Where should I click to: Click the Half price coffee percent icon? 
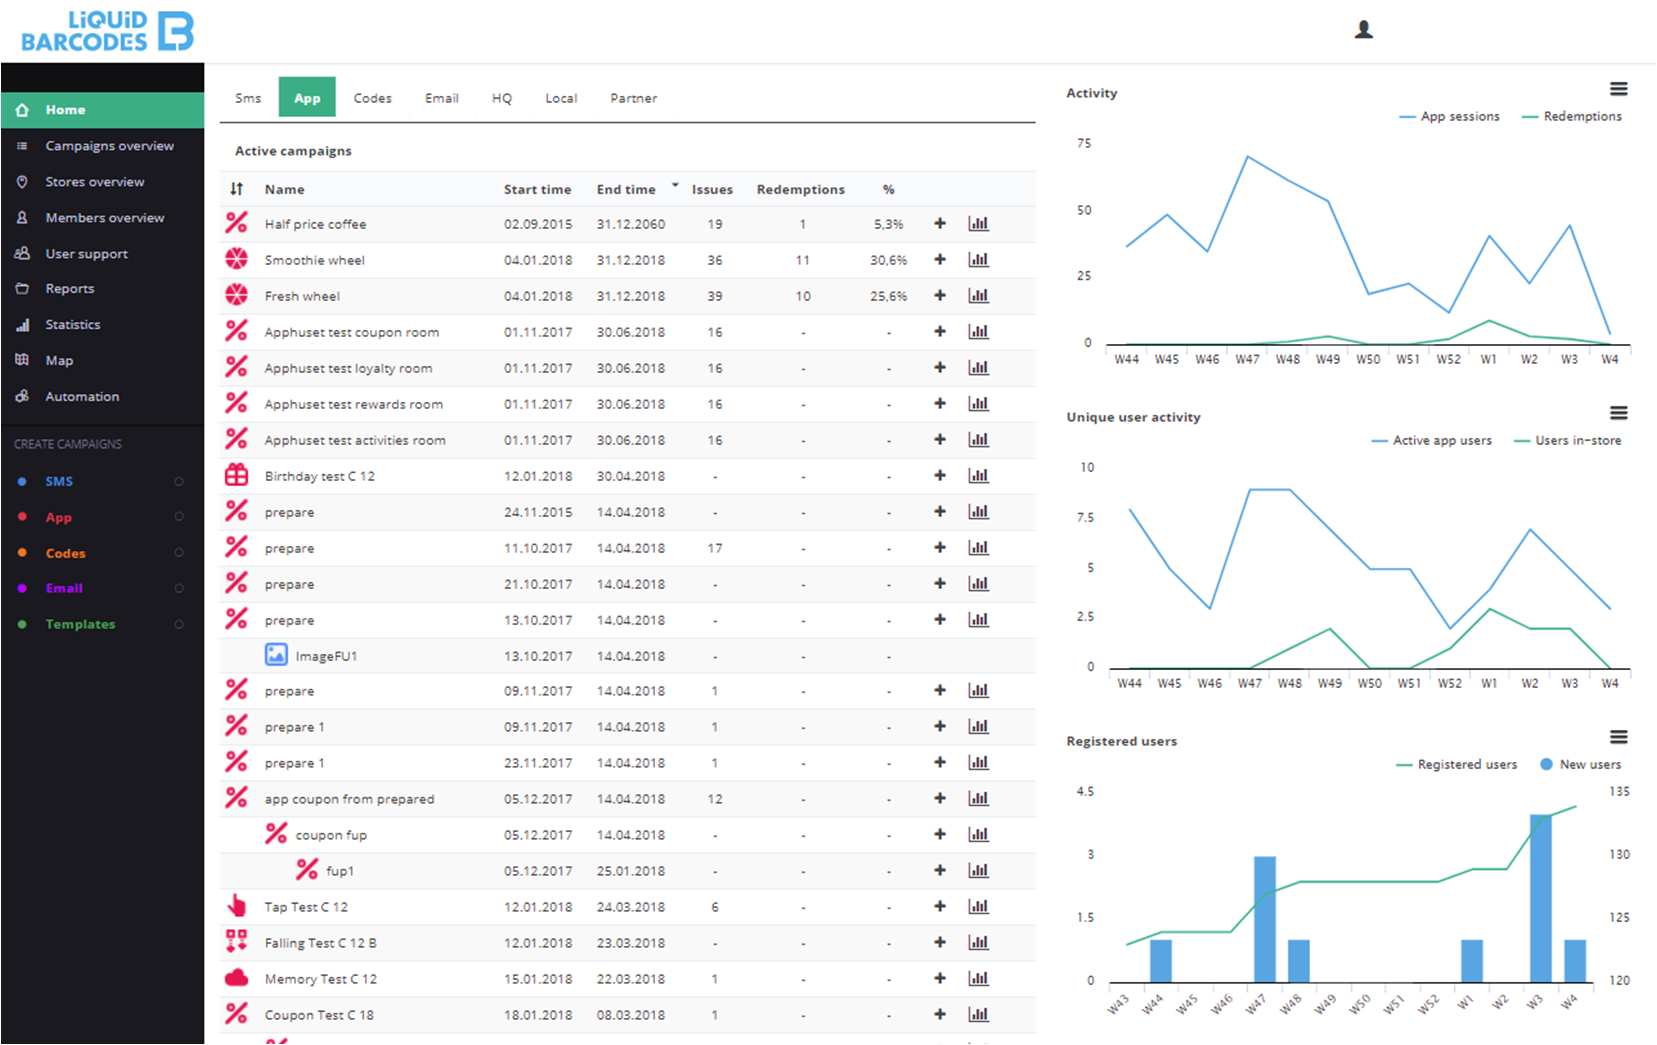tap(237, 223)
